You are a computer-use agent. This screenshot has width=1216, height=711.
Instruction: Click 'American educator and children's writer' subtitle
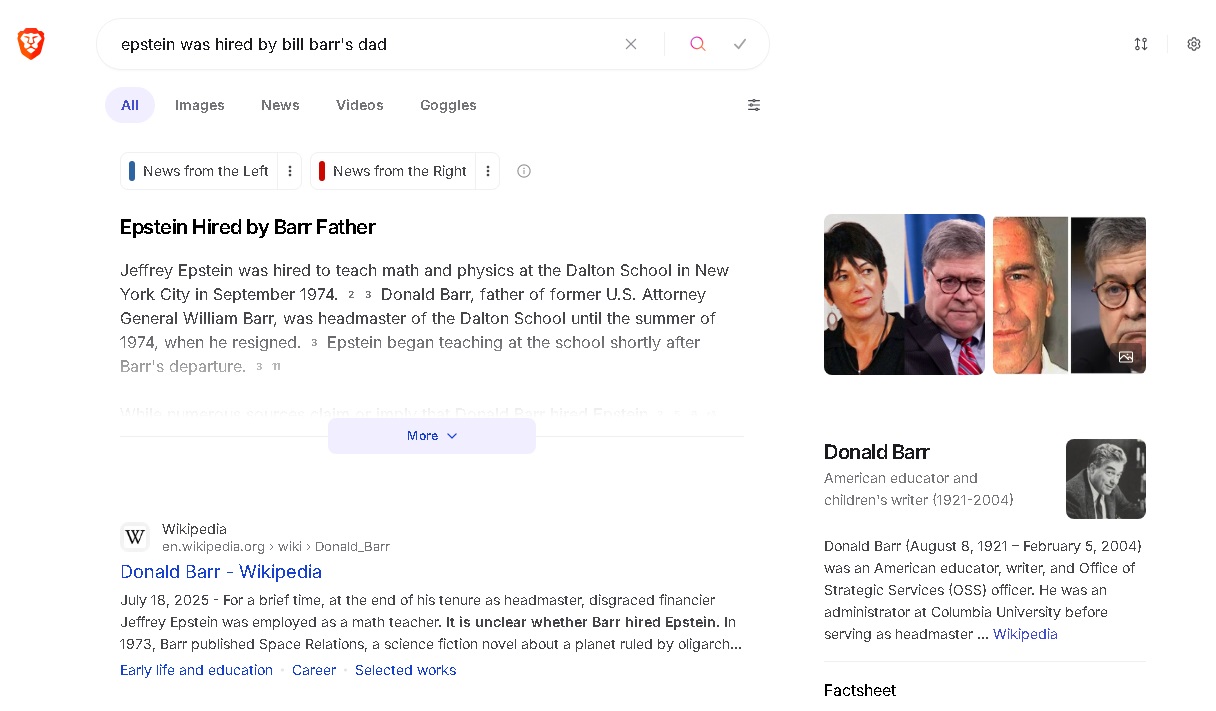click(x=919, y=489)
